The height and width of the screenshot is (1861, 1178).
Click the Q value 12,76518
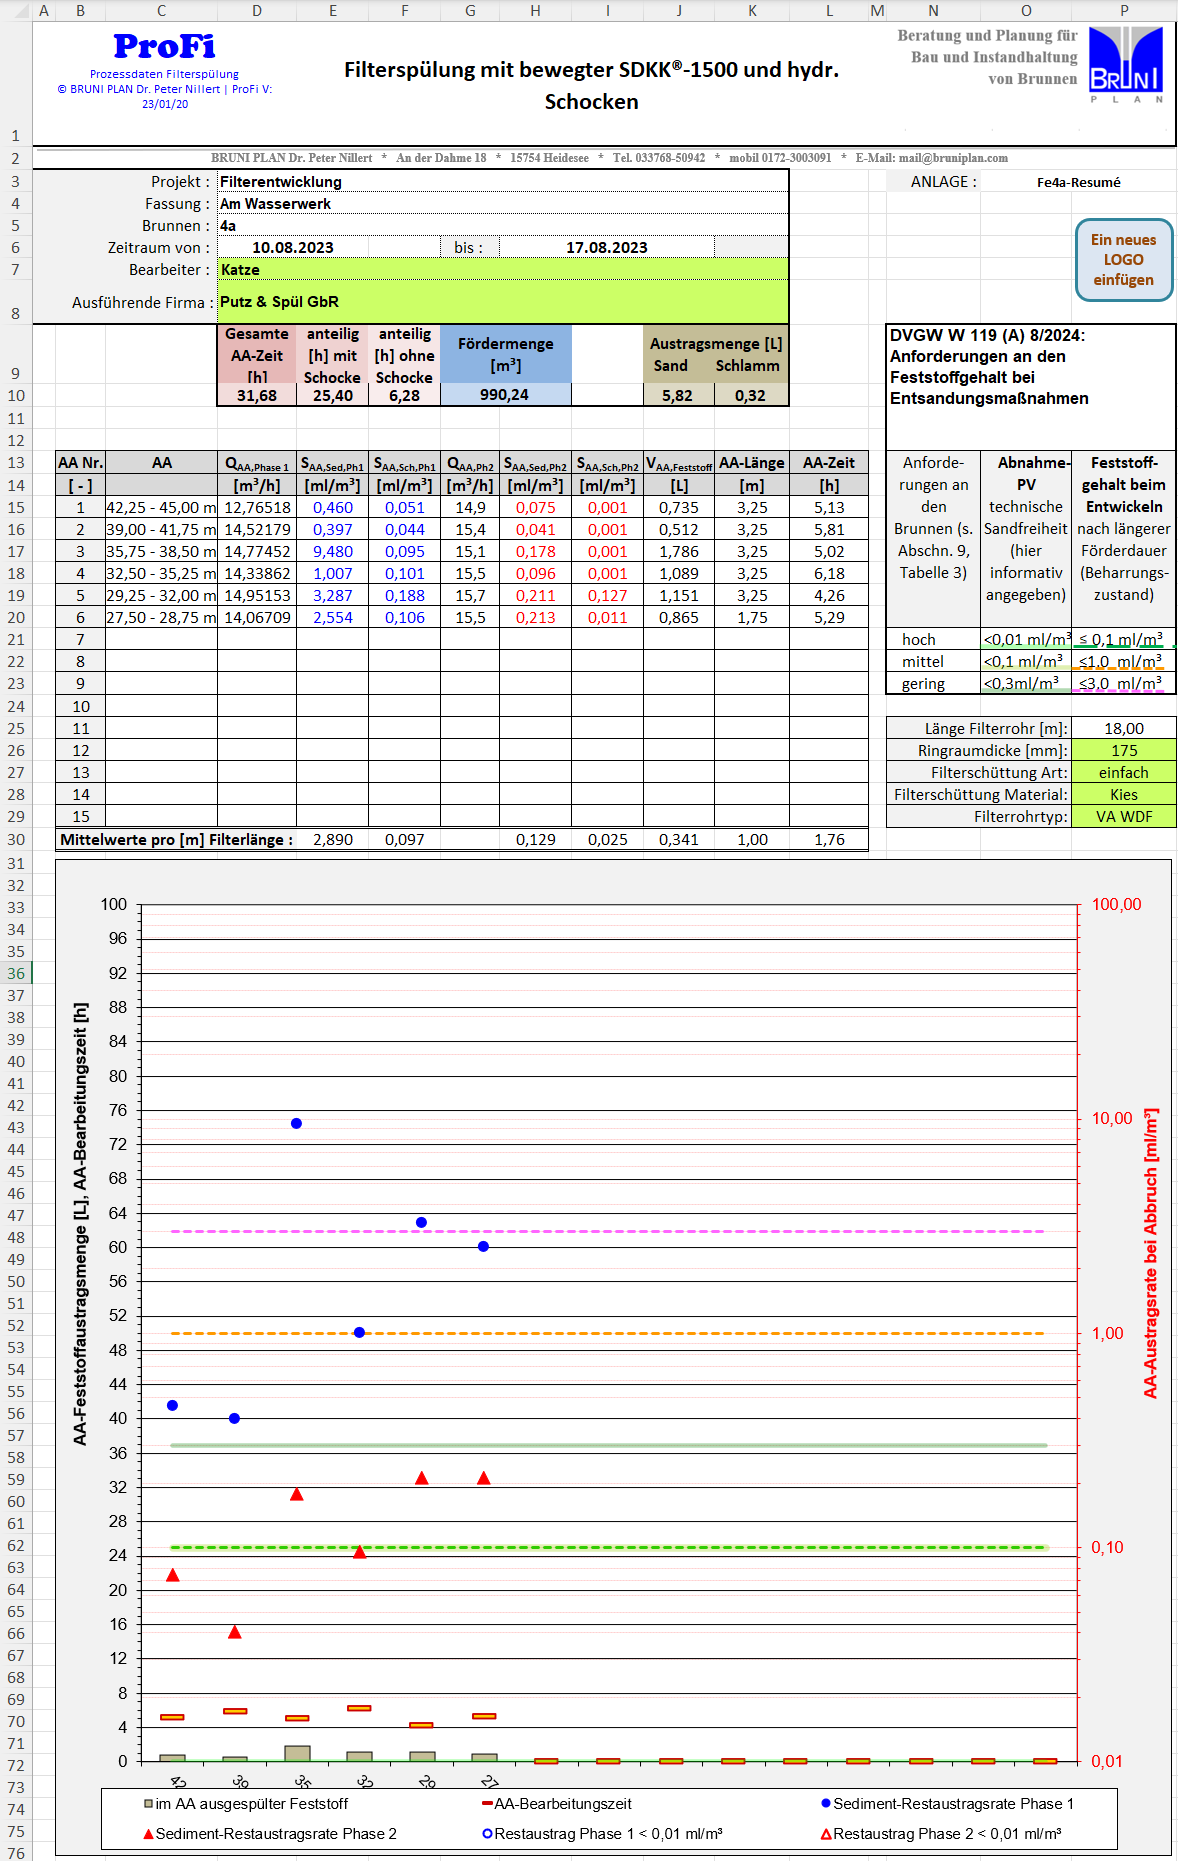257,508
